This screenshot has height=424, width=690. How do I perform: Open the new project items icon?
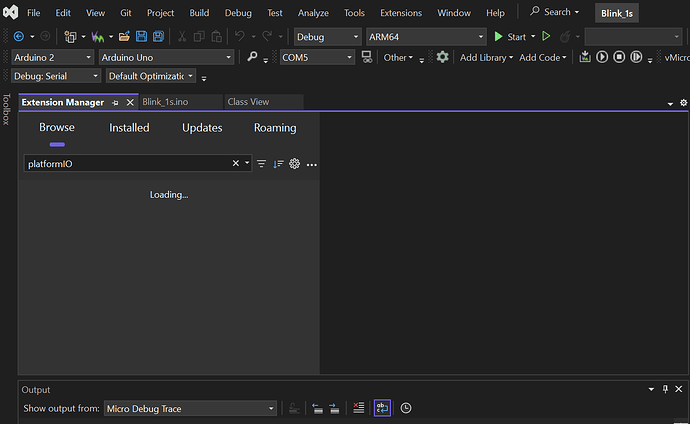pos(70,37)
